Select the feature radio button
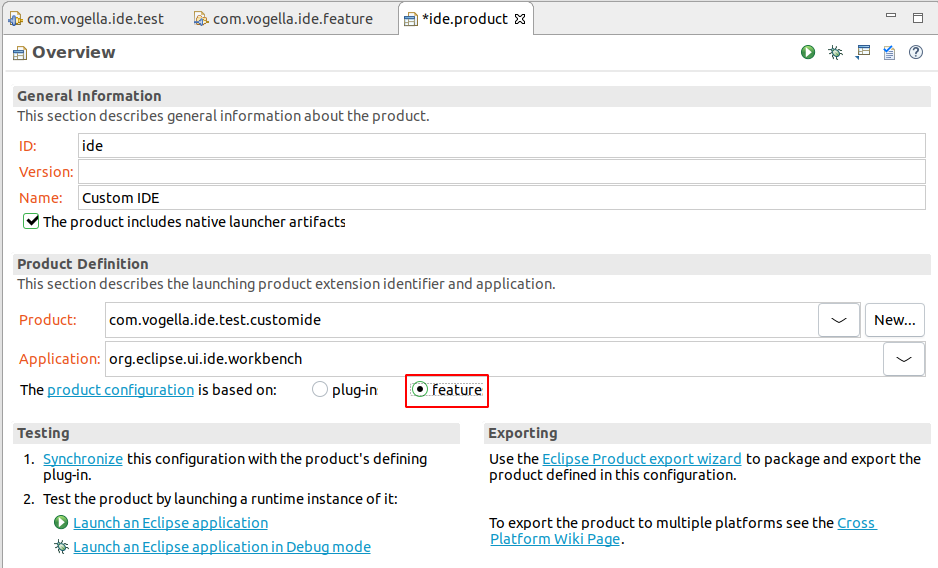Viewport: 938px width, 568px height. pyautogui.click(x=419, y=390)
